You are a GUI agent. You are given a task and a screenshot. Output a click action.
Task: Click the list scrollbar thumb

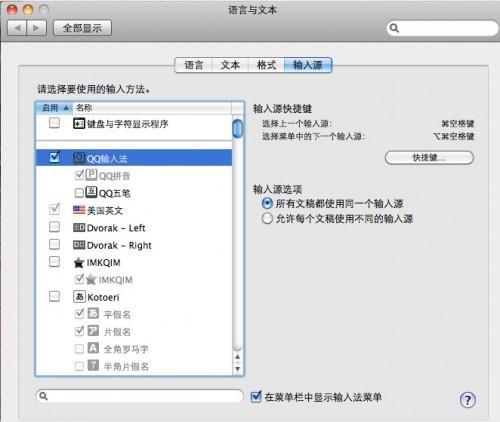click(237, 128)
